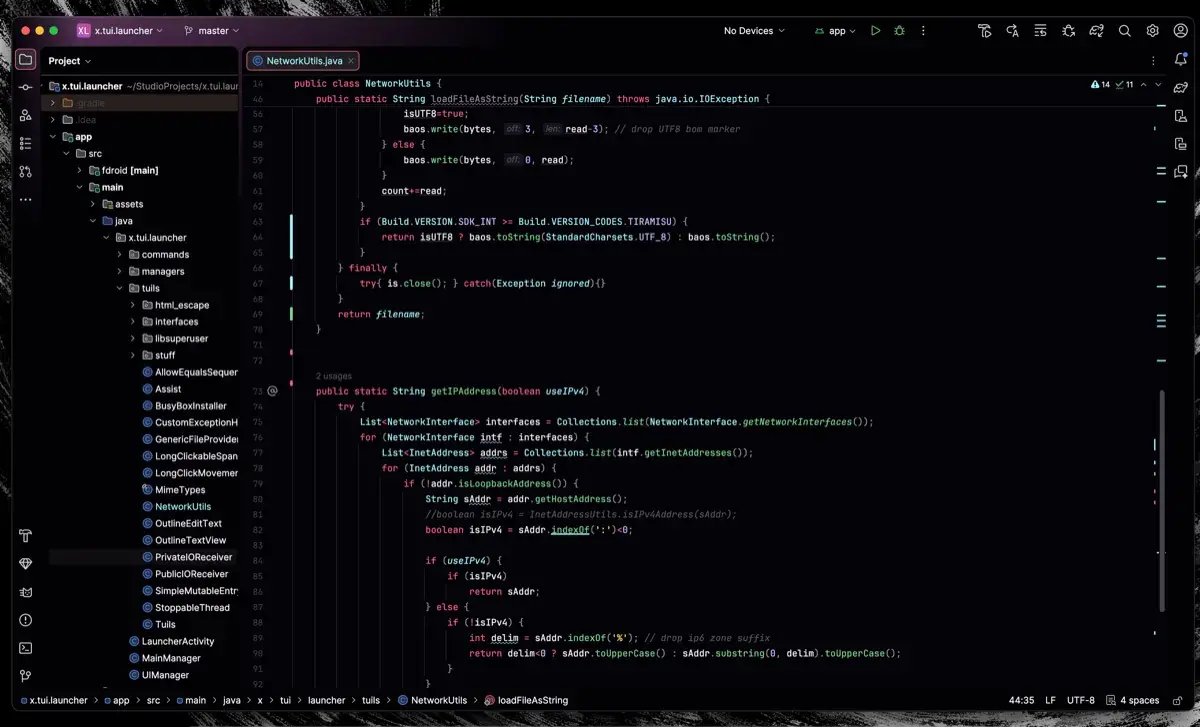Screen dimensions: 1200x727
Task: Go to previous highlighted error arrow
Action: 1144,85
